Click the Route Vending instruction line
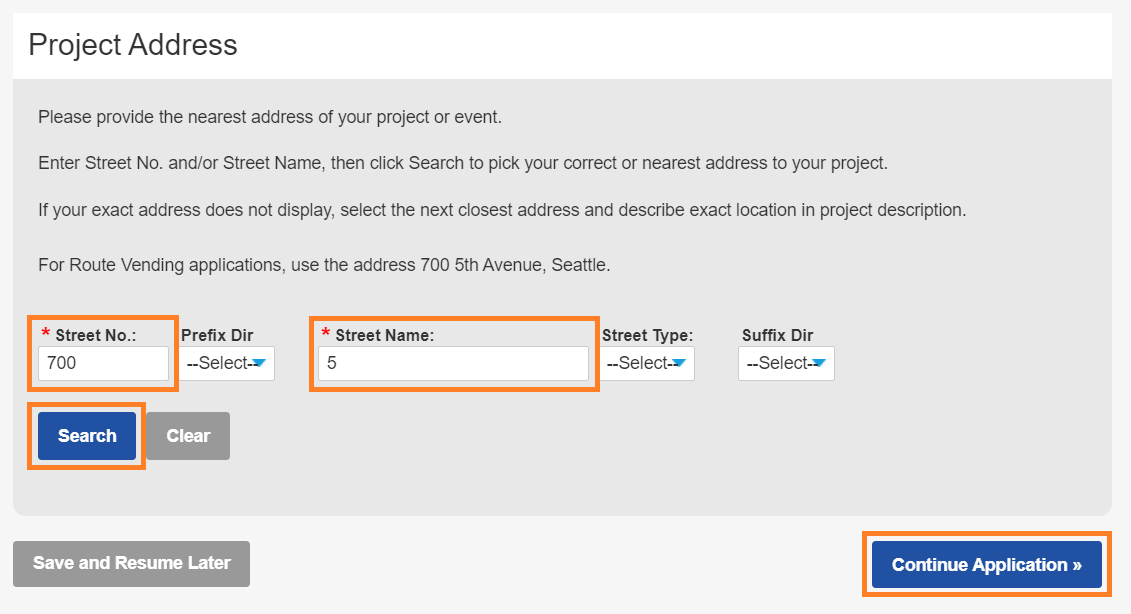 tap(324, 266)
